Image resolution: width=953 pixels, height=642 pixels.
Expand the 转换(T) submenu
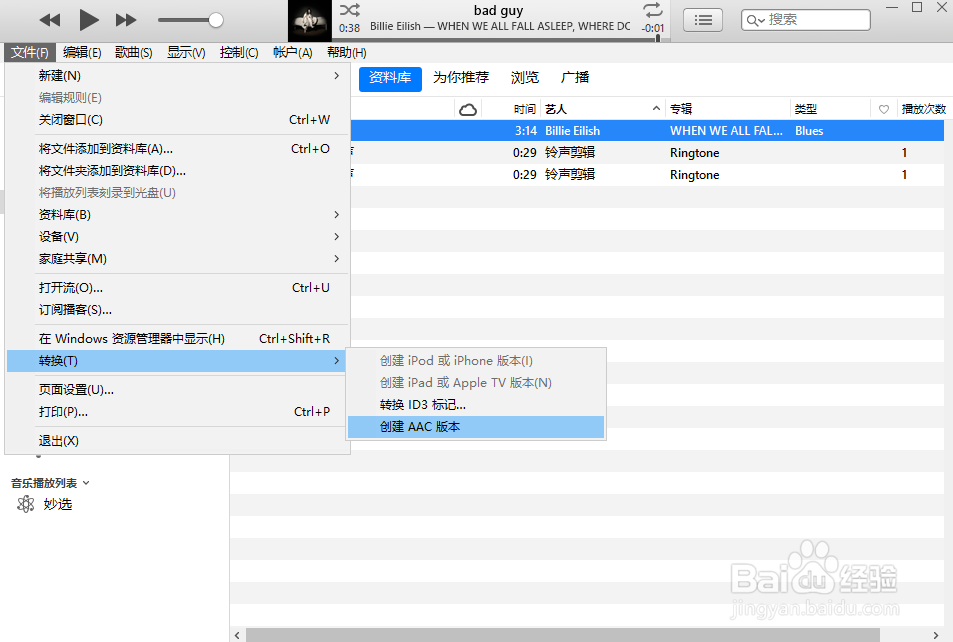[177, 361]
